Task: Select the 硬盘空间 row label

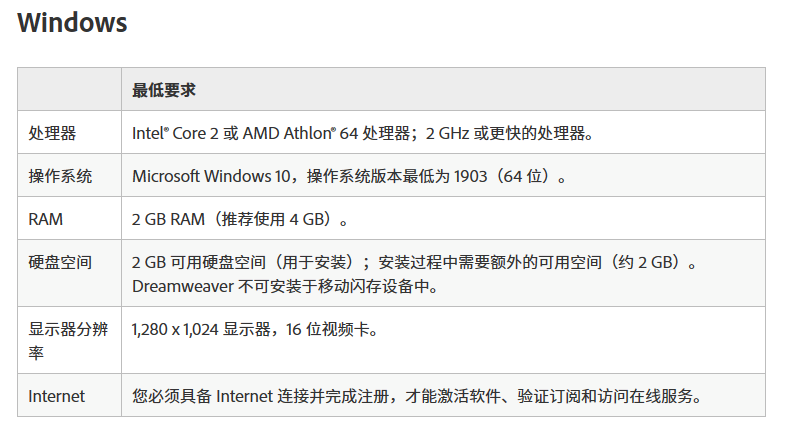Action: click(60, 262)
